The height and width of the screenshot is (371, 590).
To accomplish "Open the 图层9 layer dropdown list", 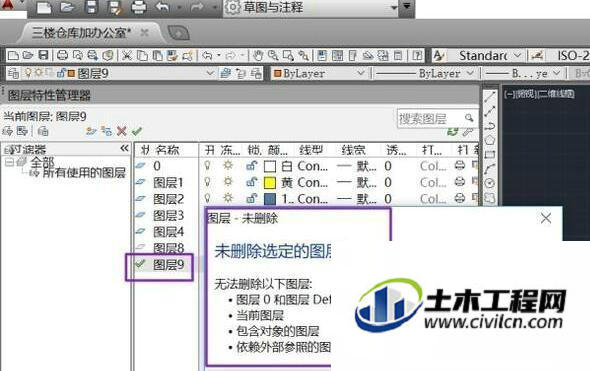I will pyautogui.click(x=211, y=73).
